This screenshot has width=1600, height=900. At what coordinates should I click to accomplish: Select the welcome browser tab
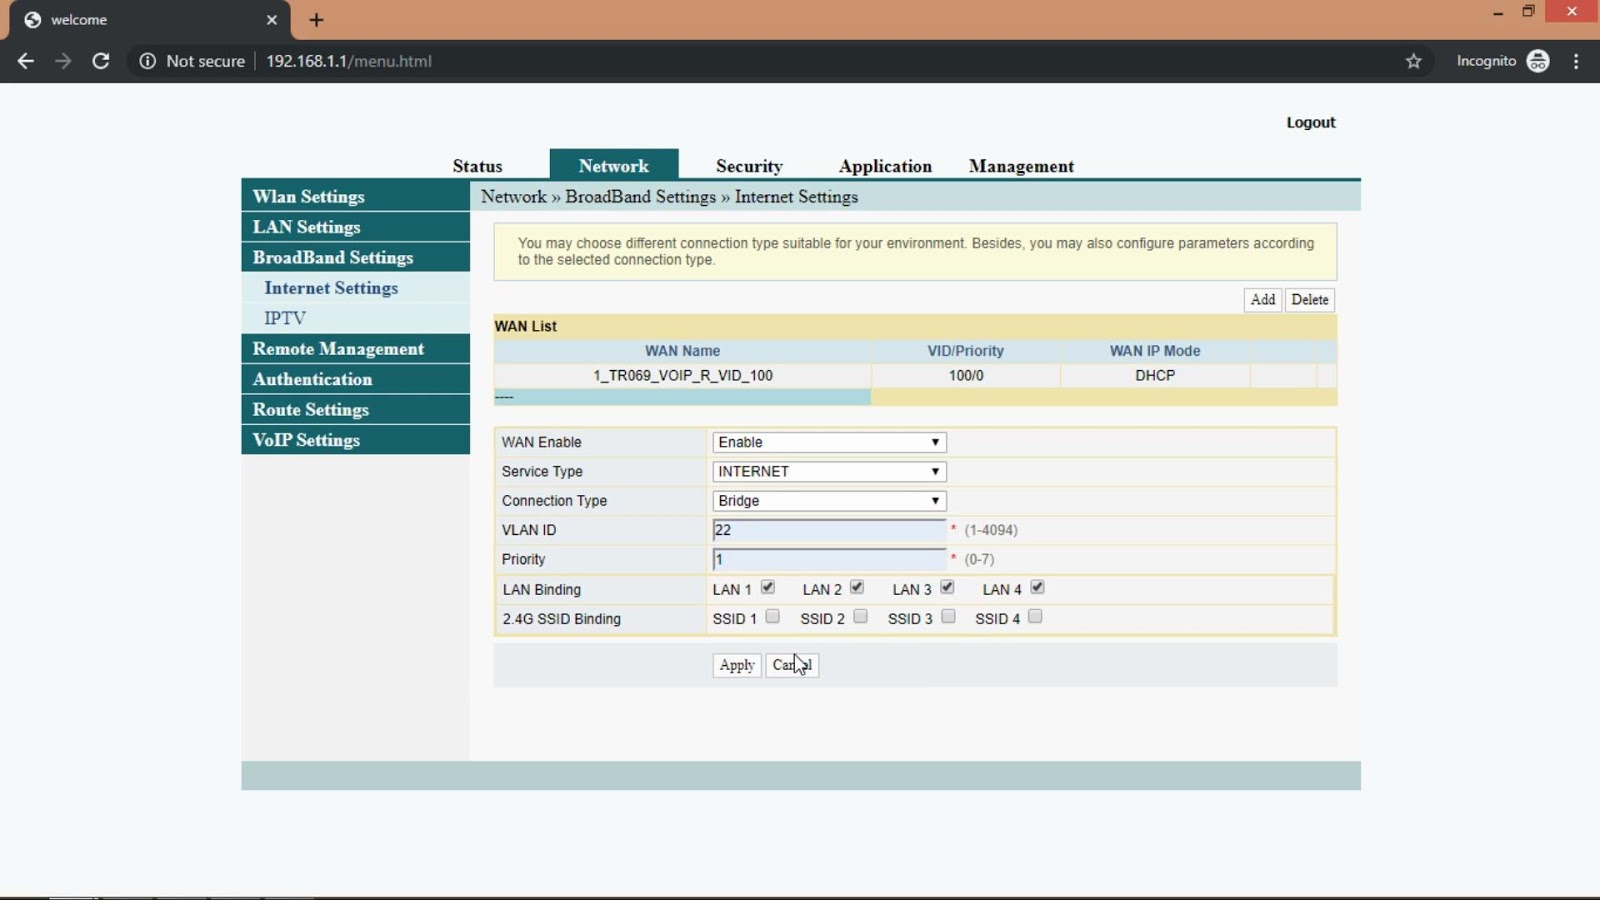150,20
